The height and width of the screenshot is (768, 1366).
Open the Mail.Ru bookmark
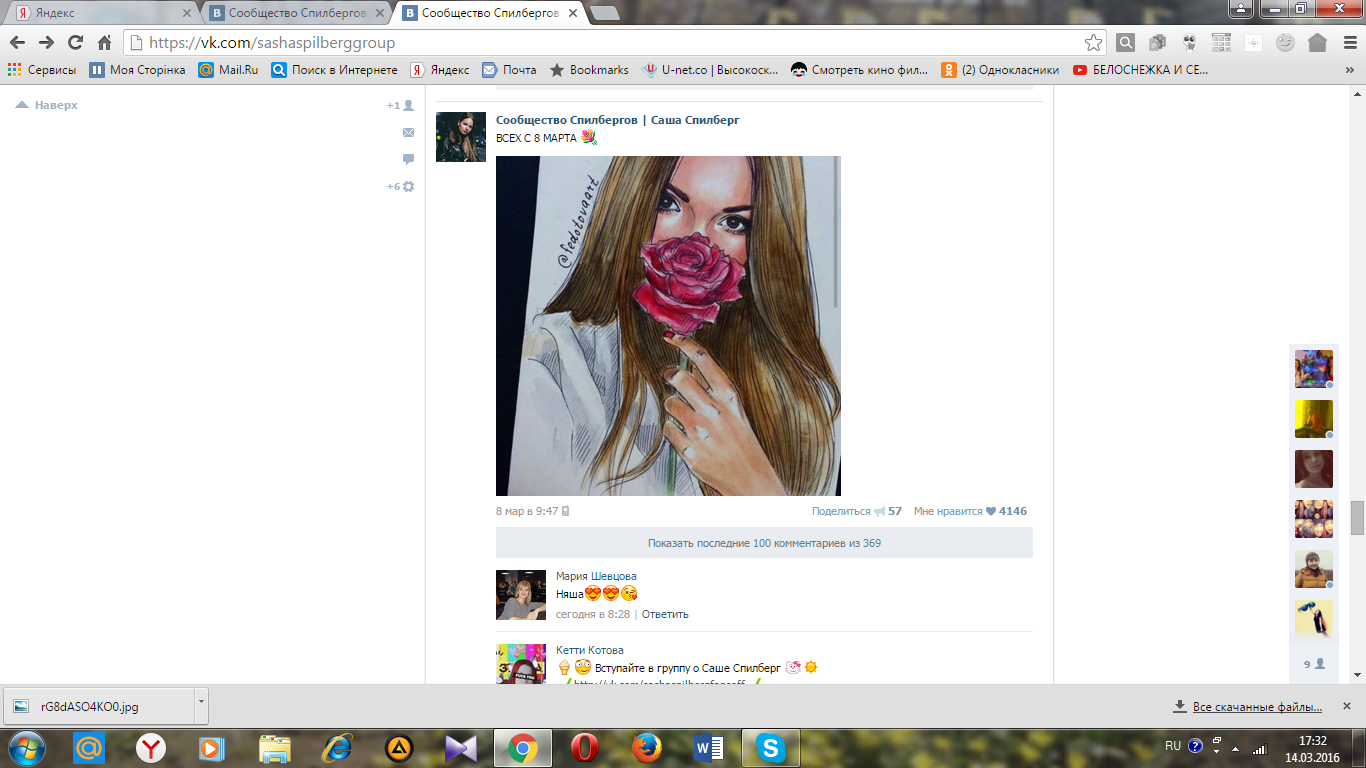(228, 70)
